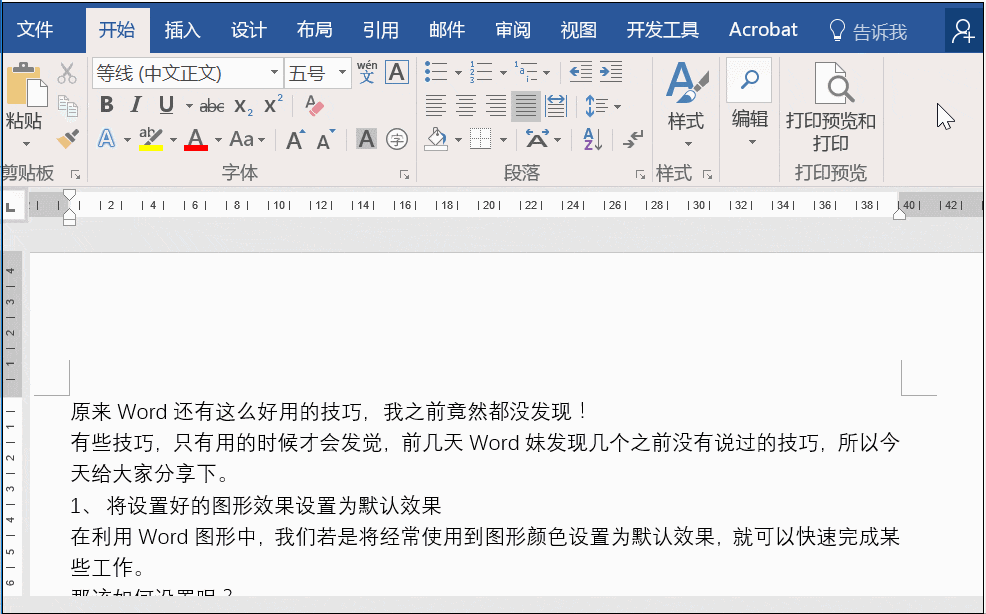Switch to the 插入 tab
The width and height of the screenshot is (986, 614).
point(182,30)
